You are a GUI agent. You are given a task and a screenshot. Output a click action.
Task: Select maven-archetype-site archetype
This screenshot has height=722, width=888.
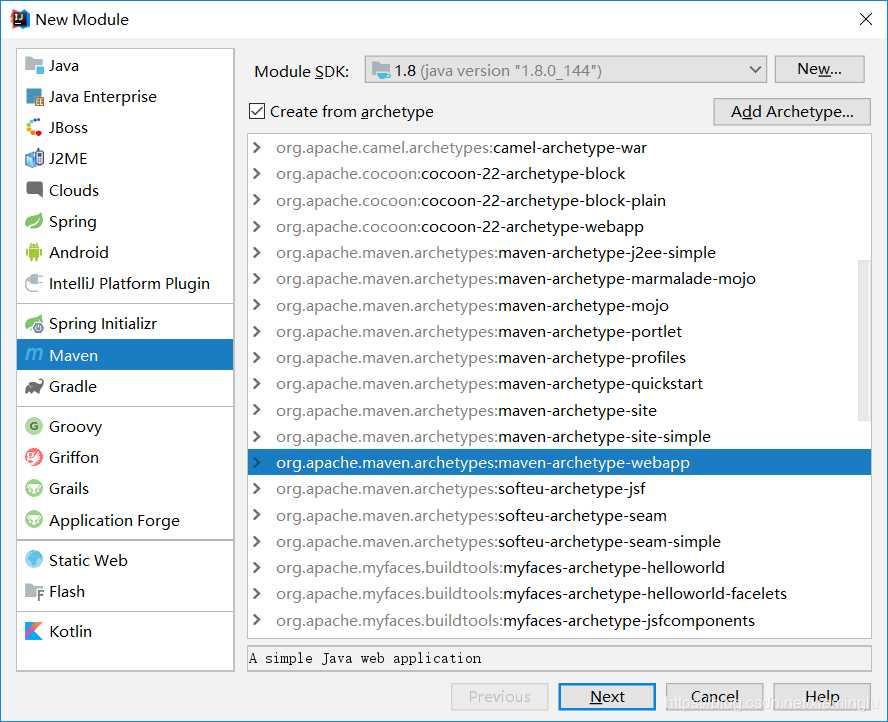559,410
